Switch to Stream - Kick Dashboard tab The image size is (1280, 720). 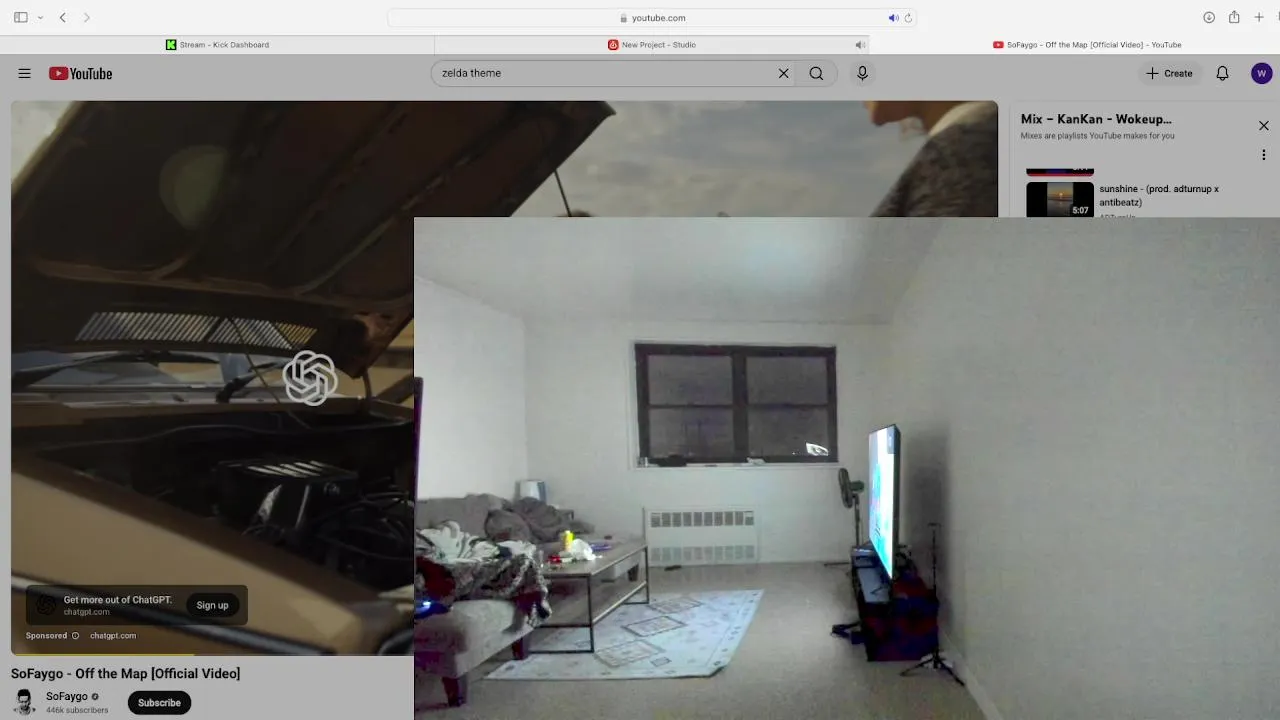(x=217, y=45)
